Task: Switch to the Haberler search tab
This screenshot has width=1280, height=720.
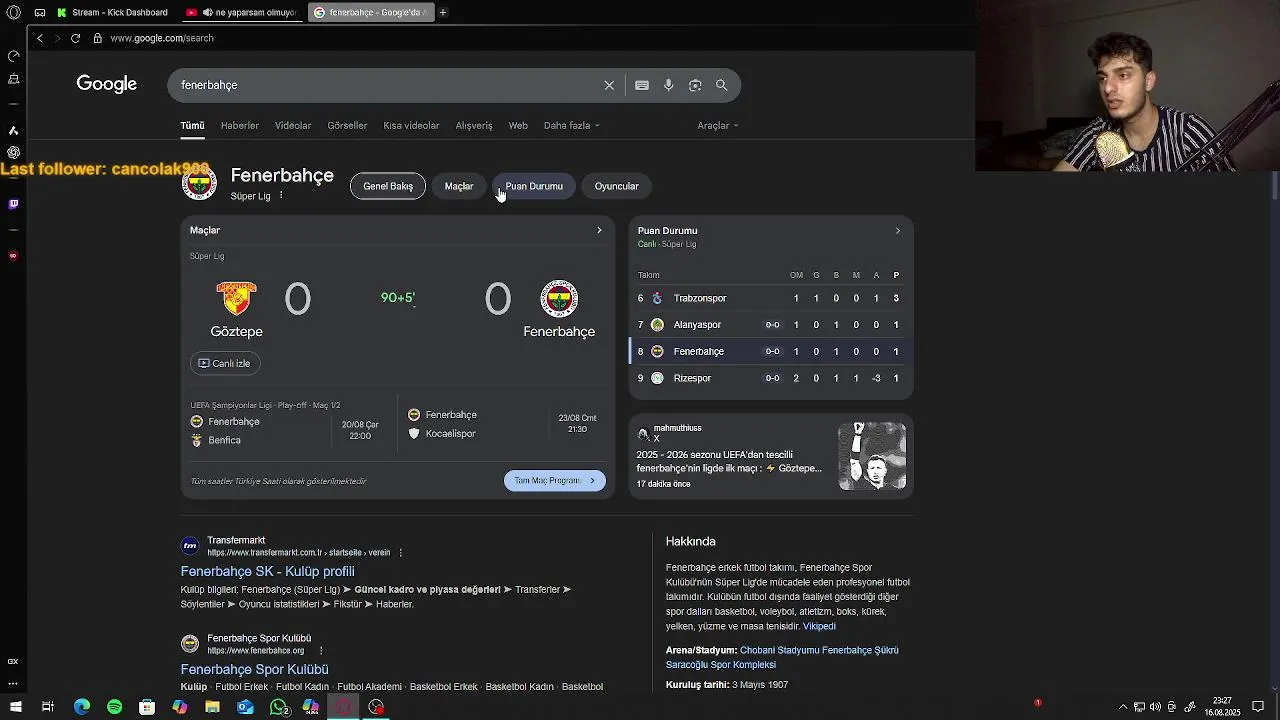Action: tap(240, 125)
